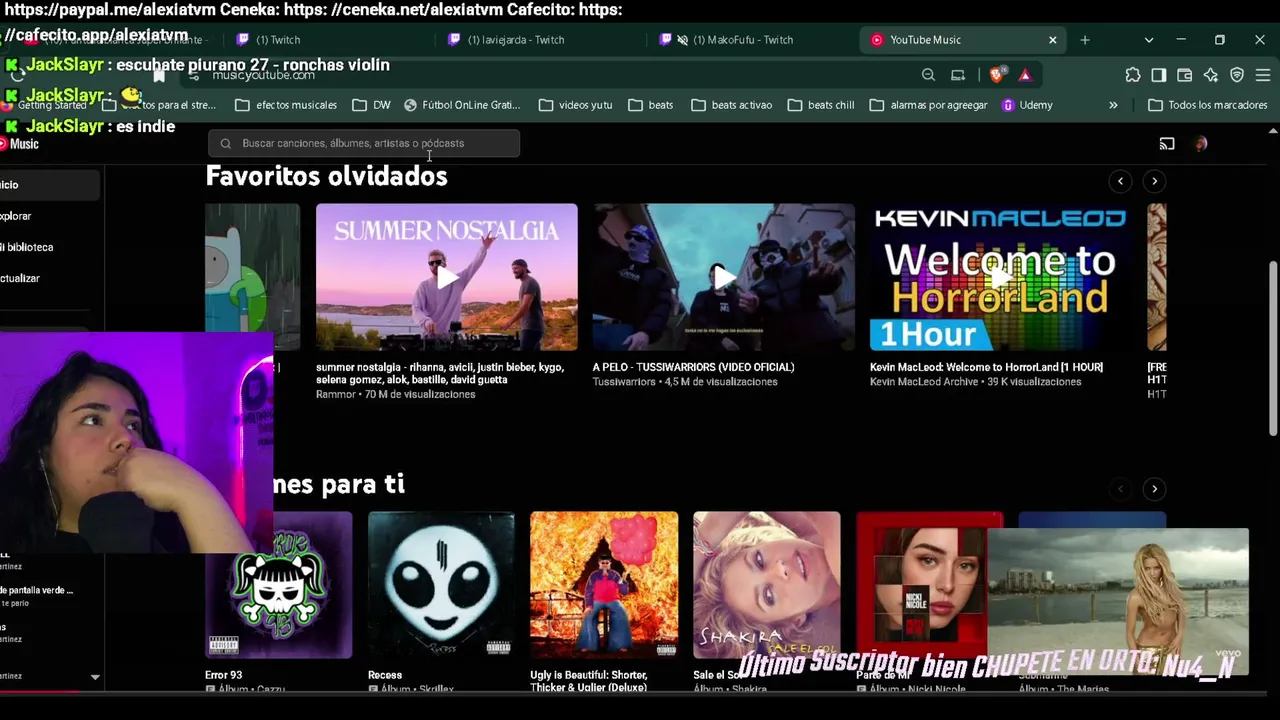Show previous items in Favoritos olvidados
Image resolution: width=1280 pixels, height=720 pixels.
[x=1120, y=181]
